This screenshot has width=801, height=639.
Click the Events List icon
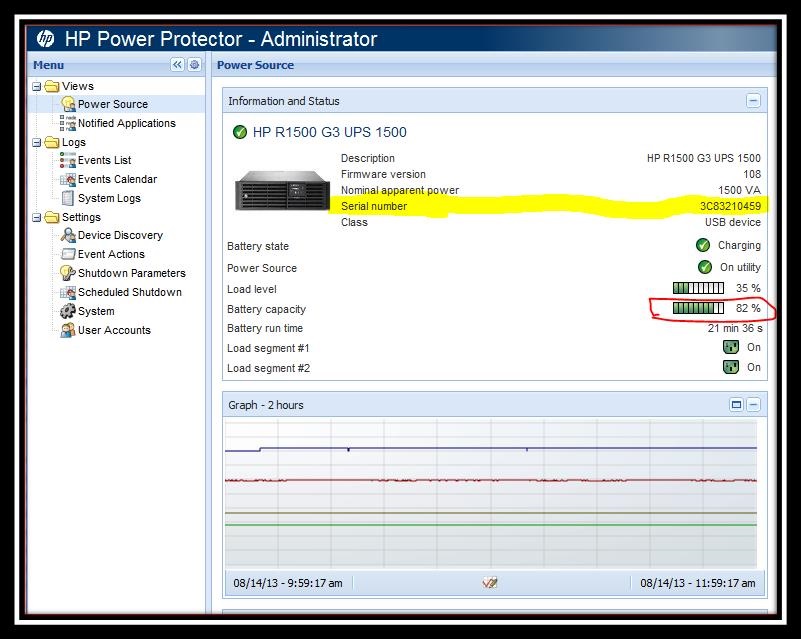67,160
